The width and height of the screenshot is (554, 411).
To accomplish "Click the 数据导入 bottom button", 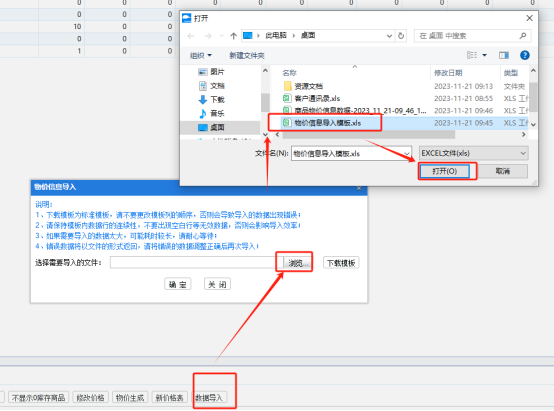I will click(209, 398).
